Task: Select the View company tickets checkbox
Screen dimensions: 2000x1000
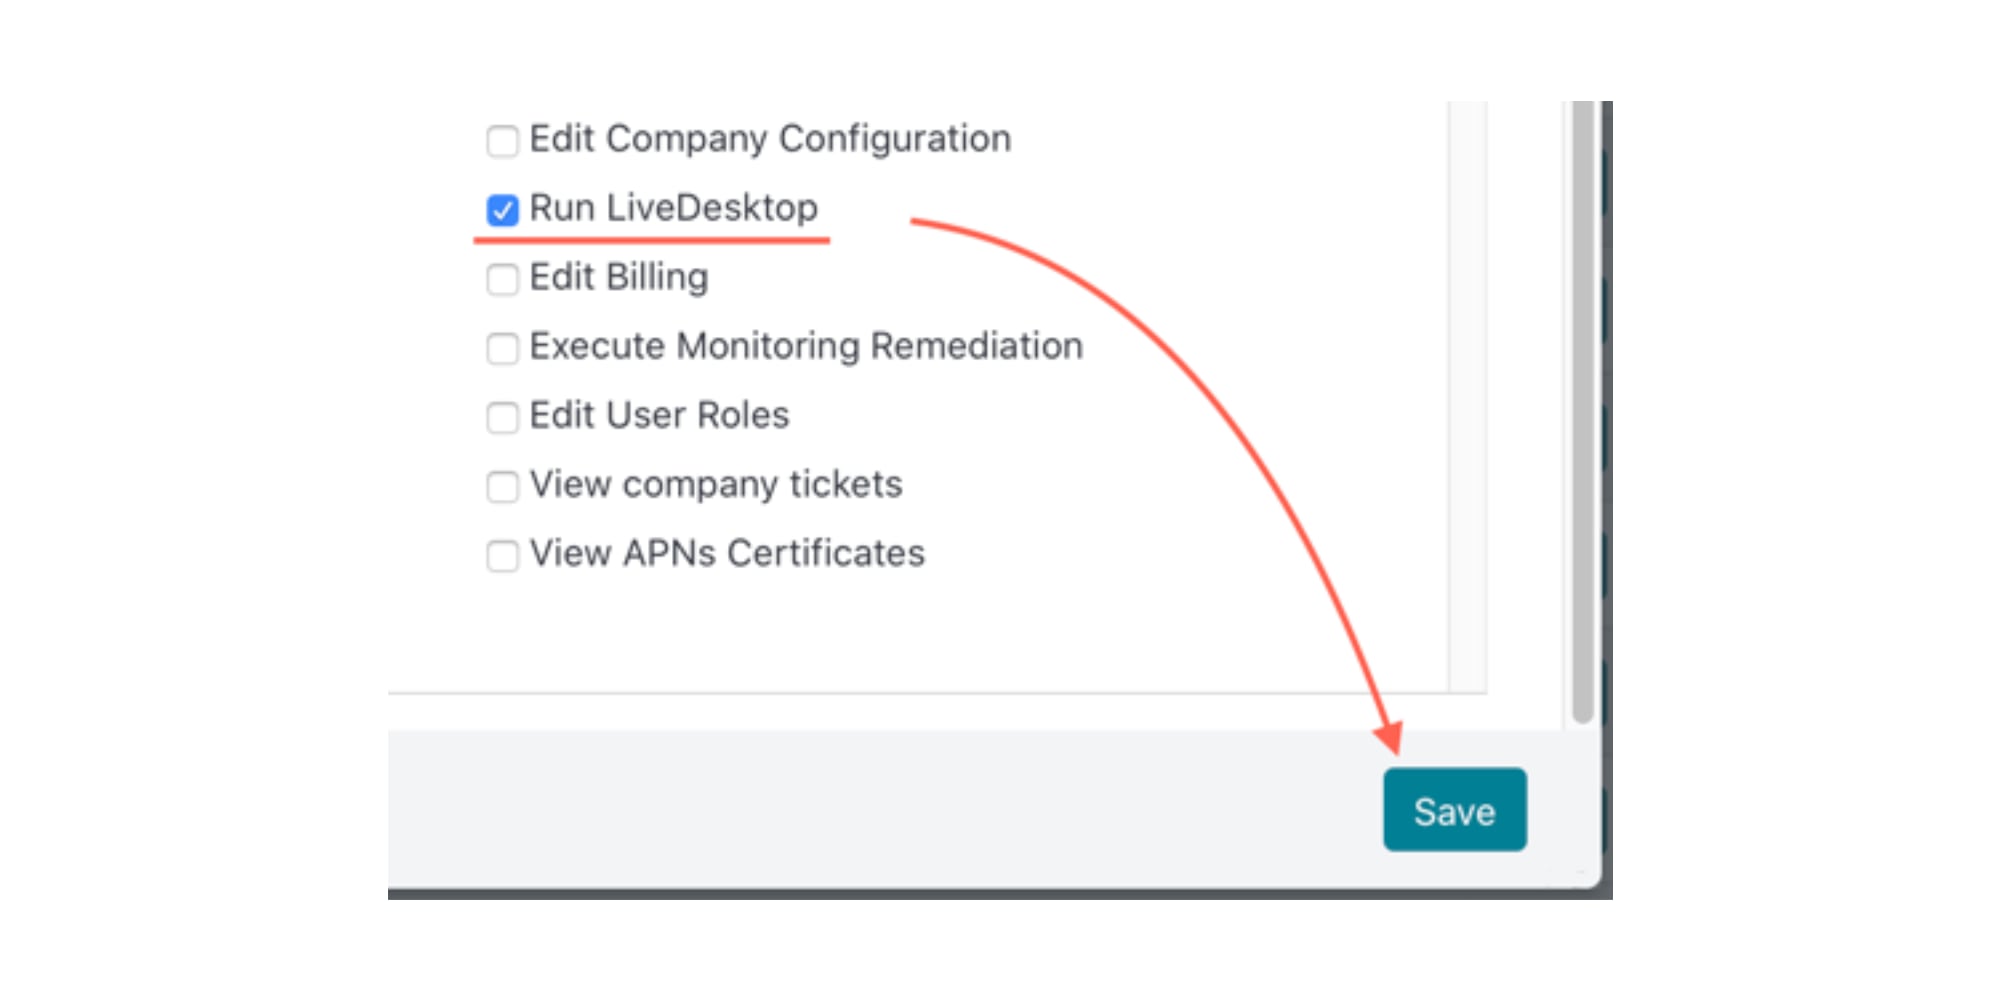Action: coord(502,486)
